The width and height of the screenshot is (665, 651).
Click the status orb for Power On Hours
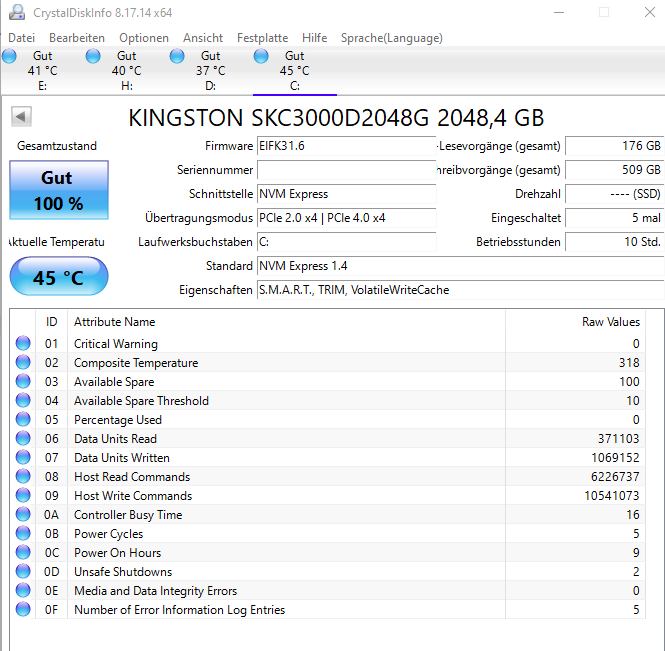[23, 552]
